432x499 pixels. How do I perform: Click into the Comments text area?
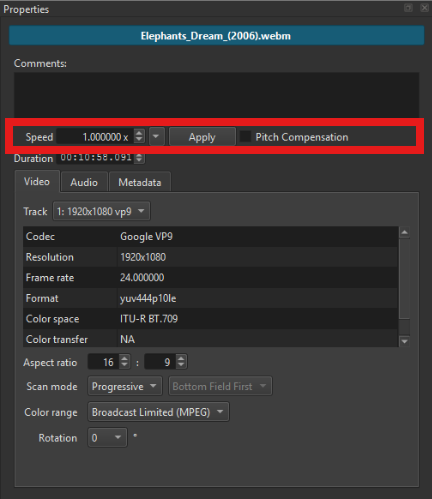(216, 95)
